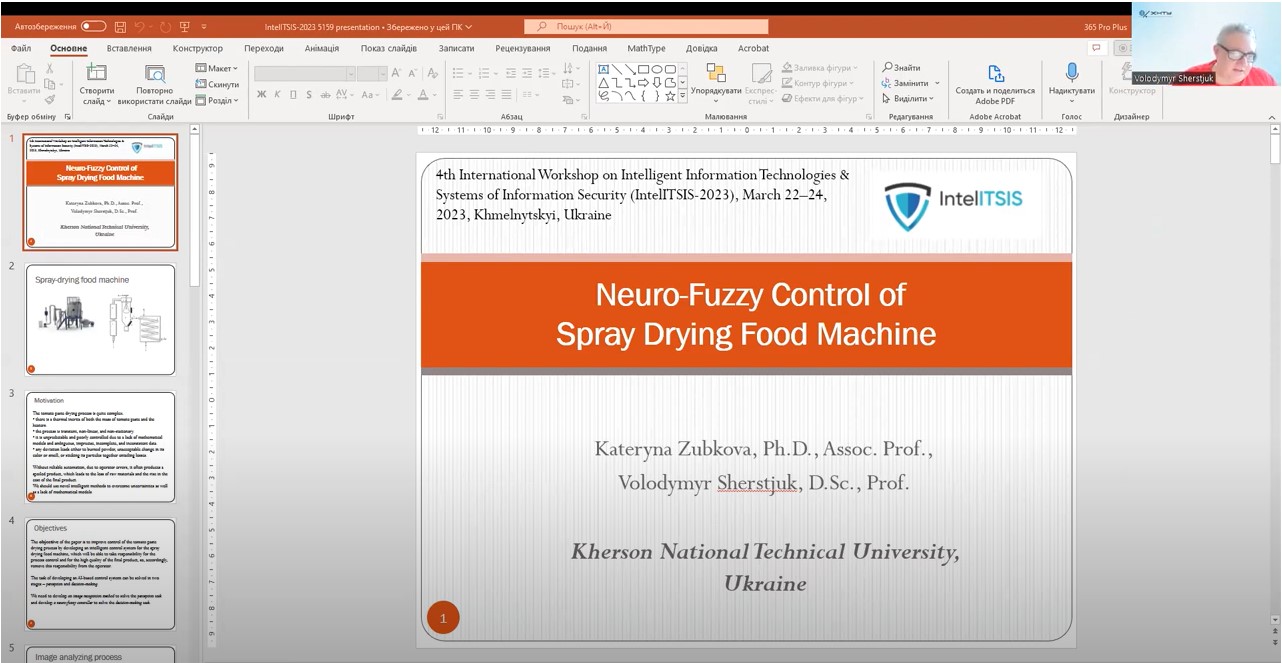Click the Створити слайд new slide icon
Screen dimensions: 1282x663
point(97,73)
